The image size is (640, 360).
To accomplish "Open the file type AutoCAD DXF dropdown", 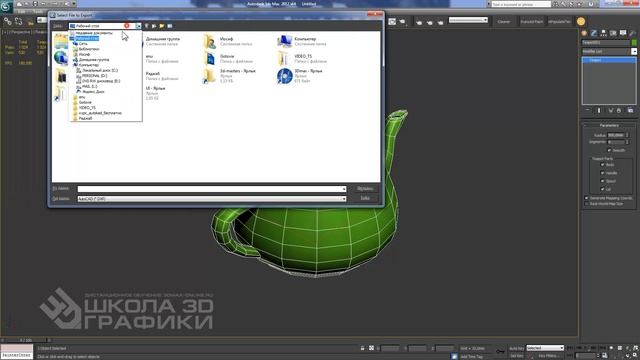I will (x=344, y=199).
